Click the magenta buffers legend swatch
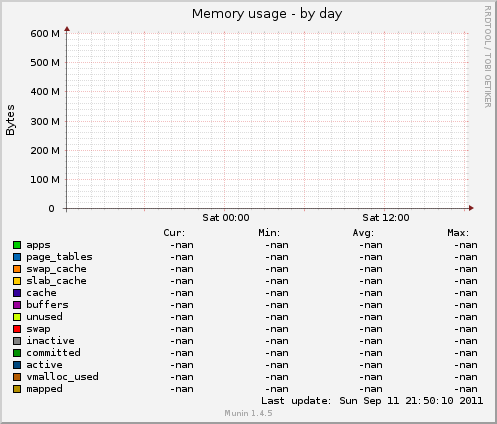Viewport: 497px width, 424px height. click(x=17, y=305)
